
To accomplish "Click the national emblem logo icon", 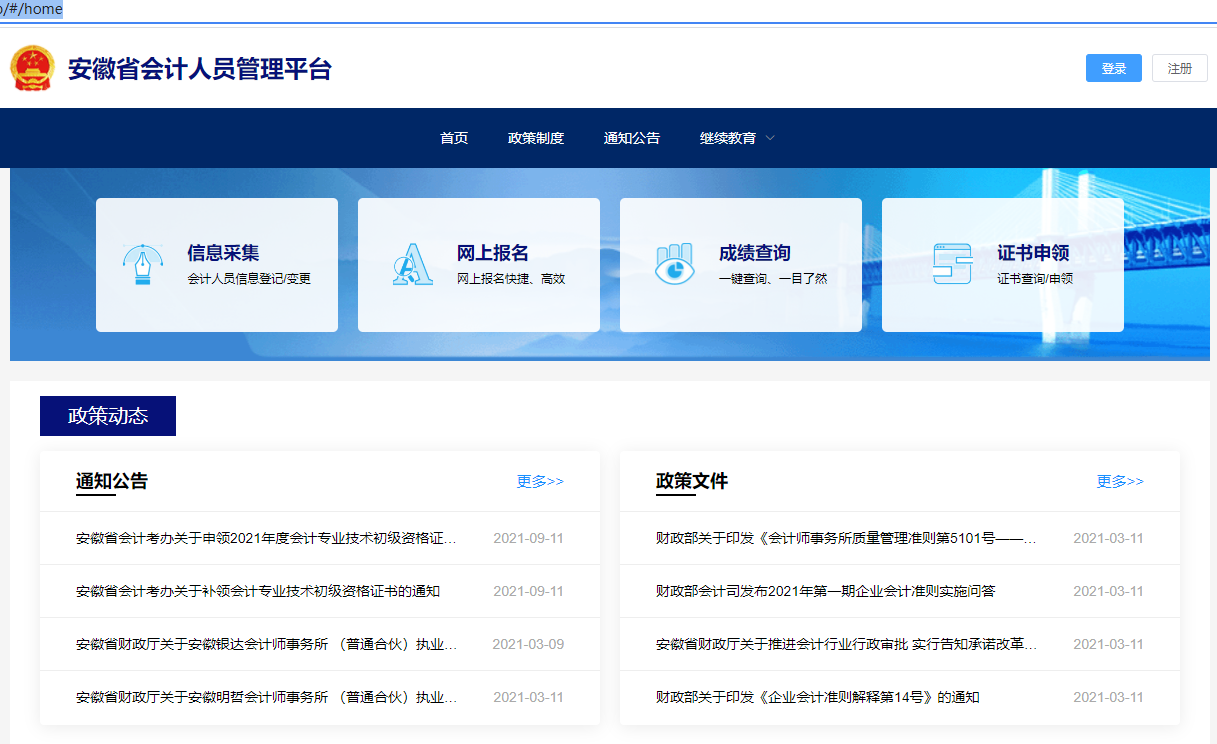I will (x=32, y=68).
